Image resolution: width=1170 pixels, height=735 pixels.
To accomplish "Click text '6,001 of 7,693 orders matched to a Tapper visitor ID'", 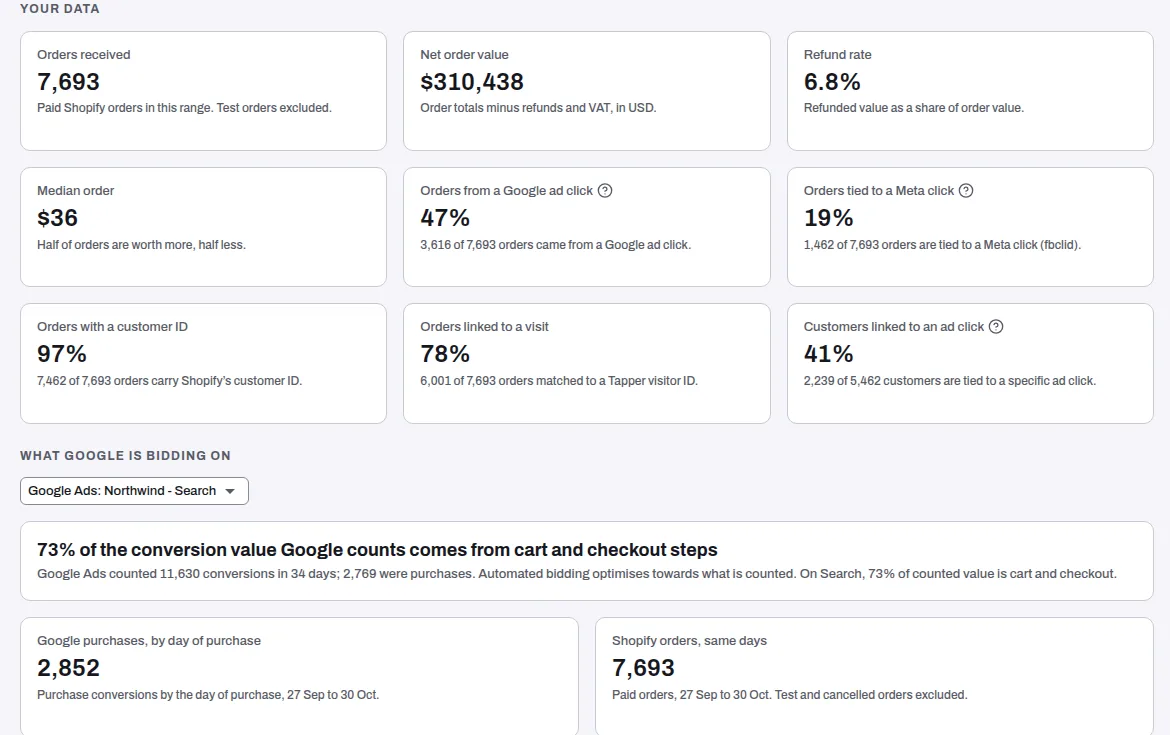I will point(557,381).
